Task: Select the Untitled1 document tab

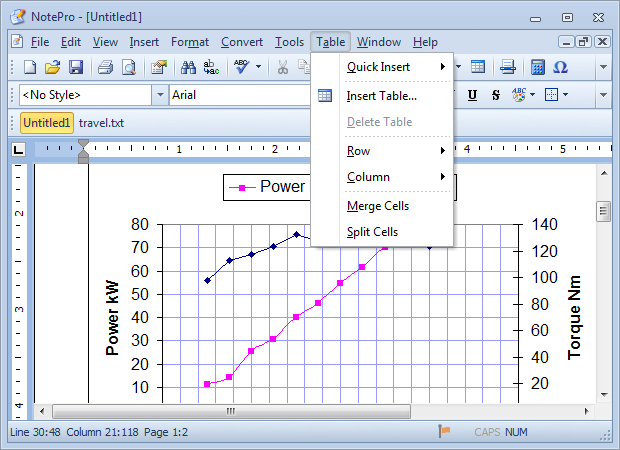Action: (x=47, y=123)
